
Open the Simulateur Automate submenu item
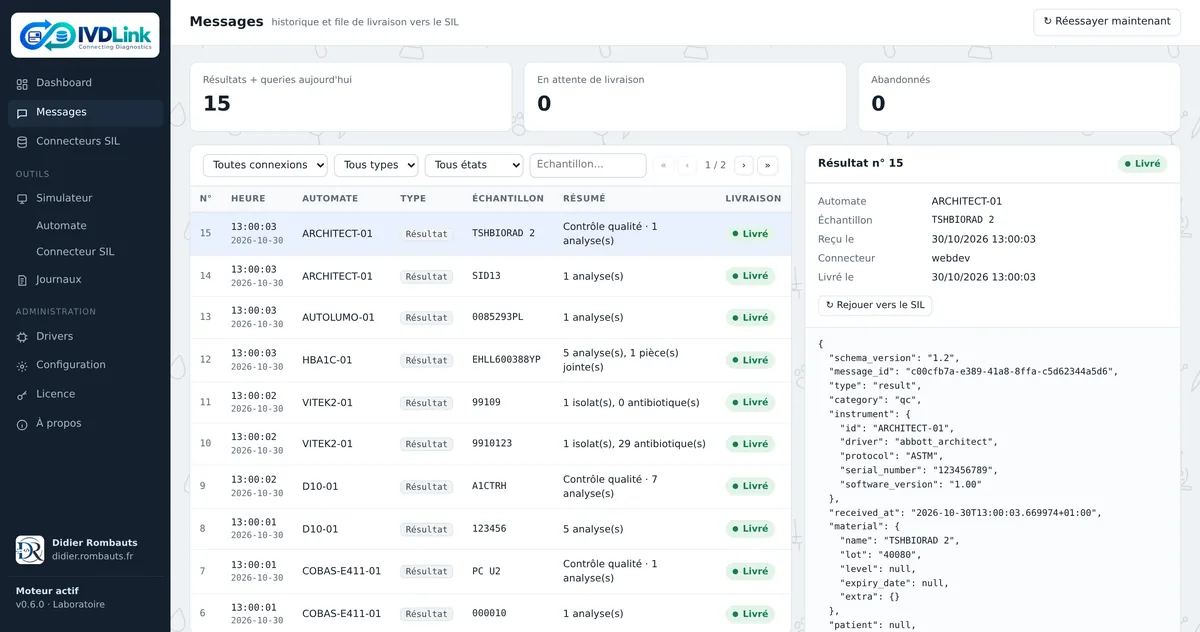point(61,226)
